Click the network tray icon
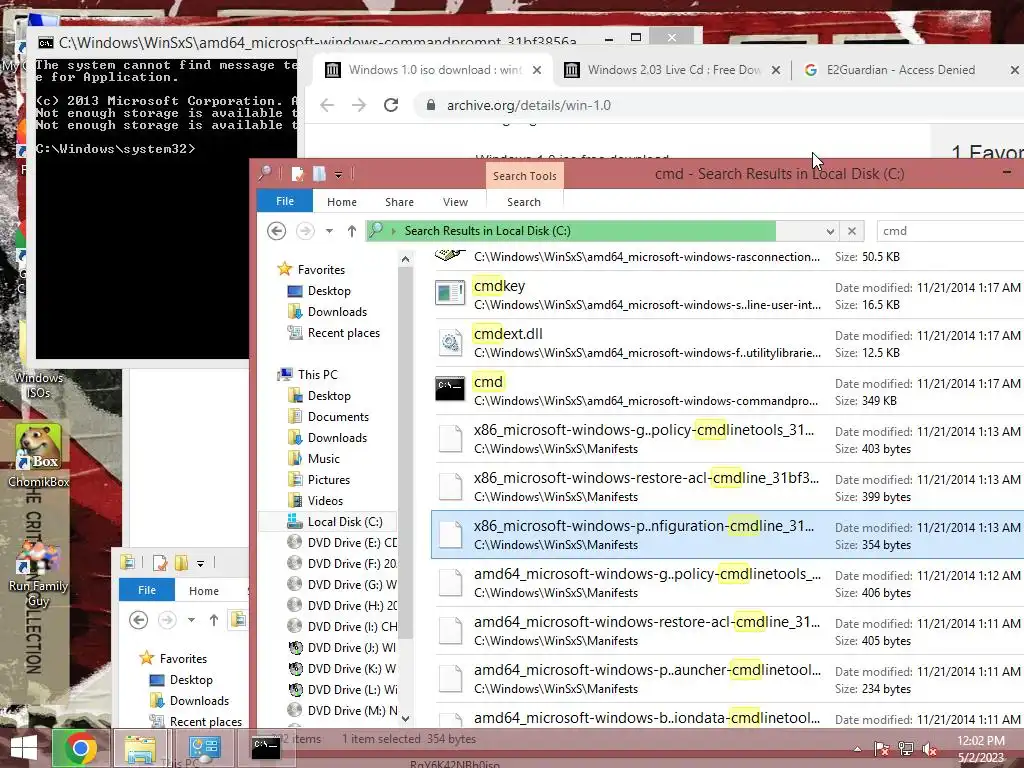Viewport: 1024px width, 768px height. (906, 749)
